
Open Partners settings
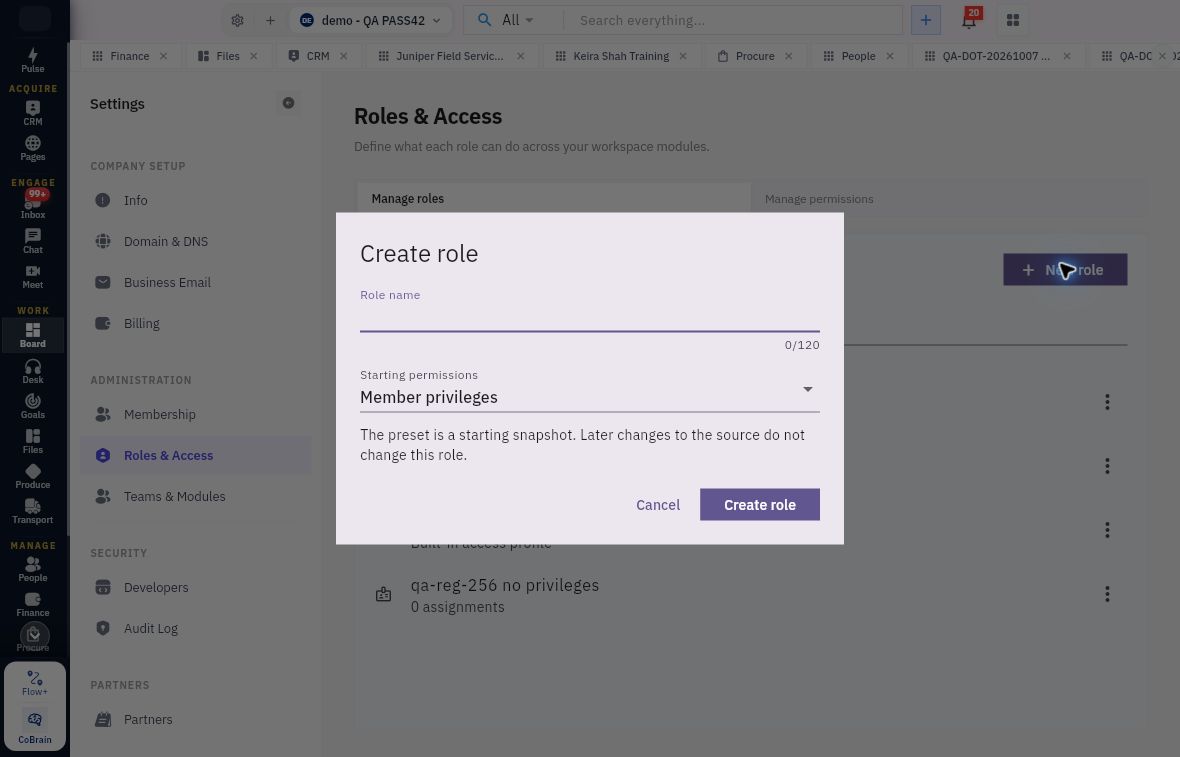[196, 719]
